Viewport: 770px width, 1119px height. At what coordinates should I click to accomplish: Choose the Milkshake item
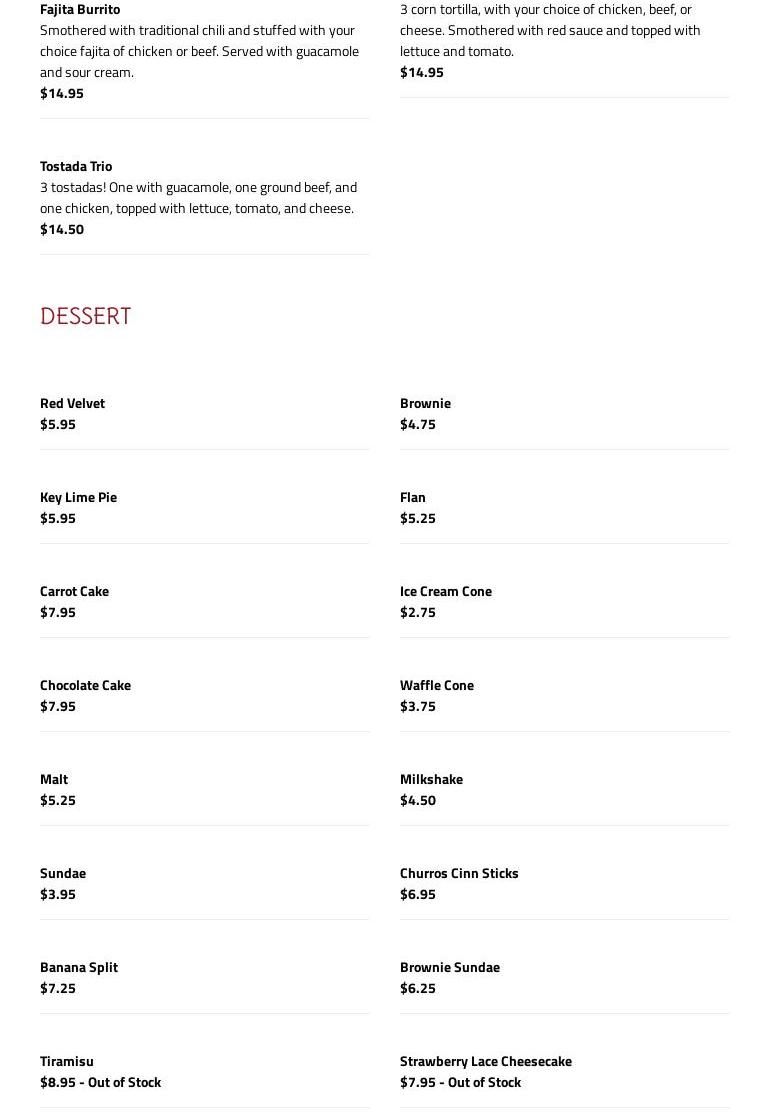[431, 779]
